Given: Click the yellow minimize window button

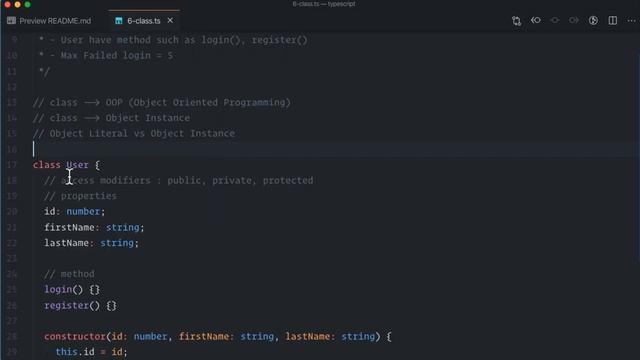Looking at the screenshot, I should point(17,4).
